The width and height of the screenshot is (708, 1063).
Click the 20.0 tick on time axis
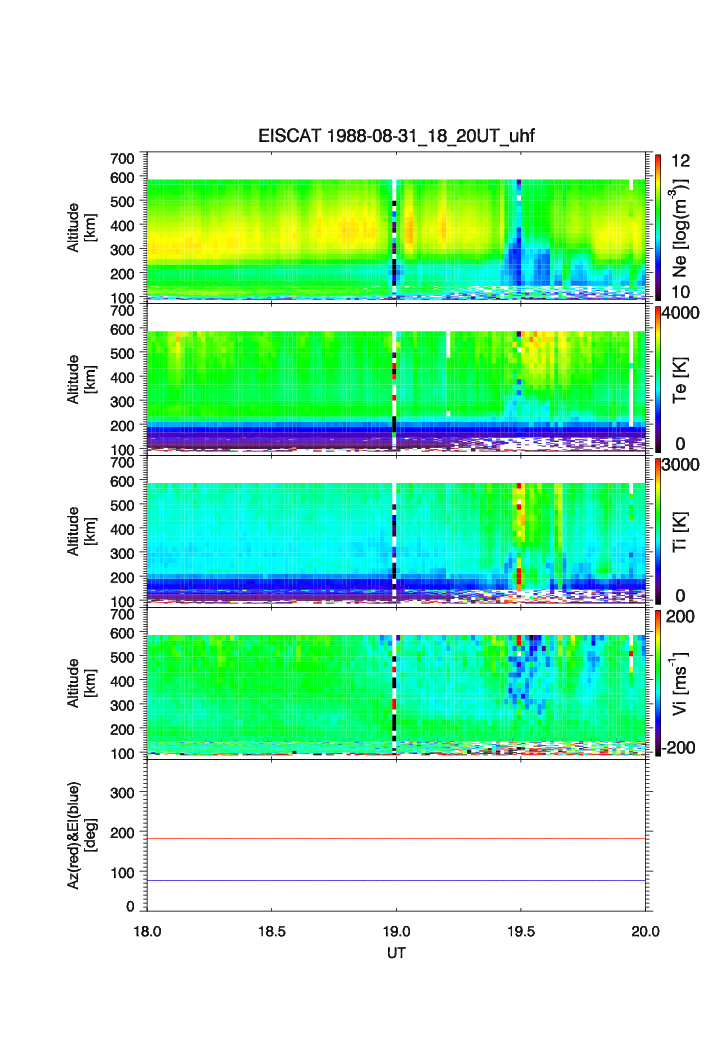point(645,931)
